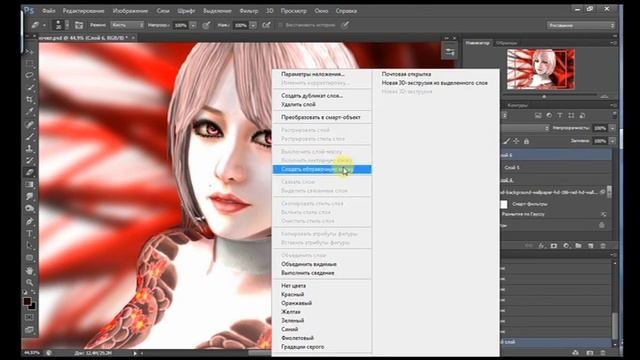Filter layers by adjustment icon

coord(549,116)
